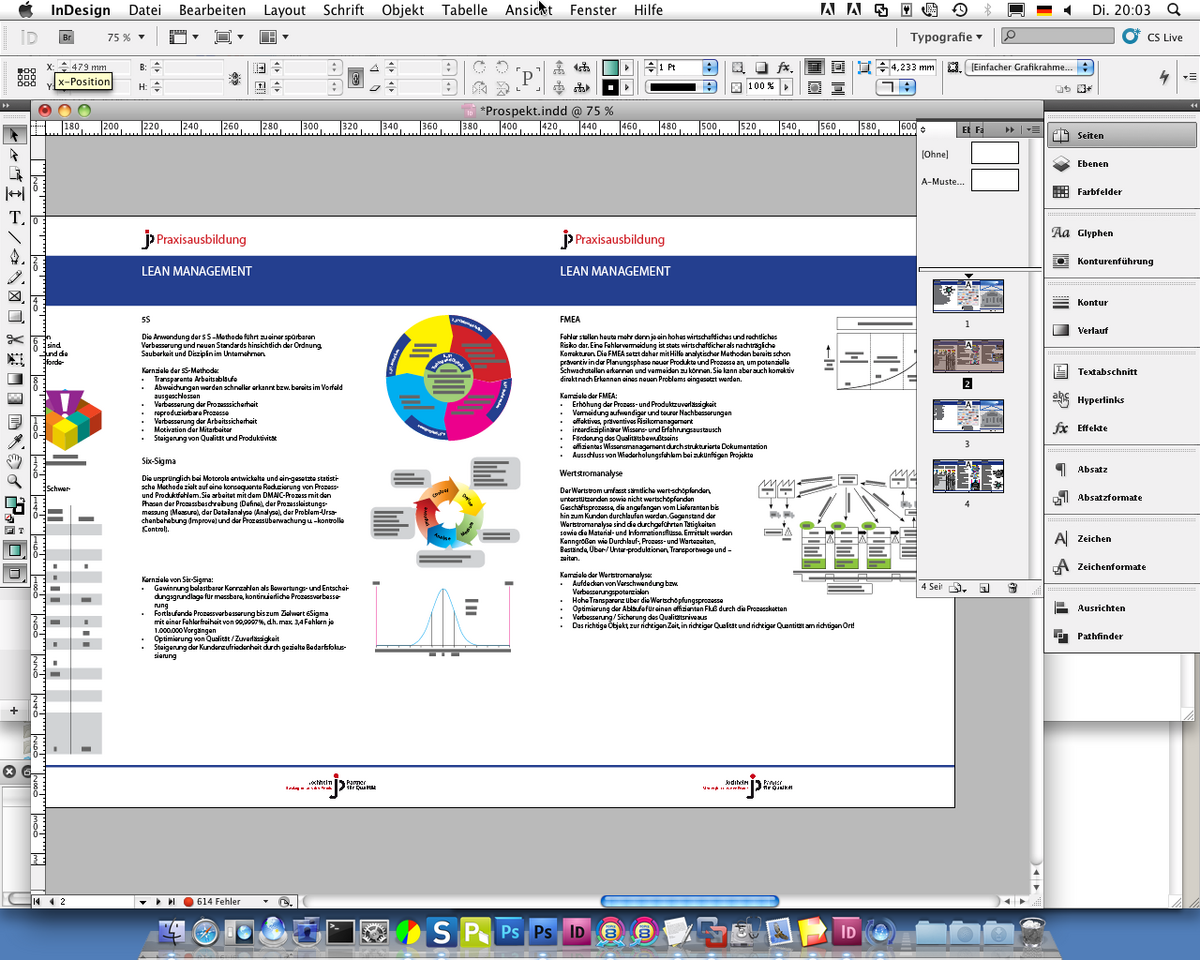Select the Pen tool
Image resolution: width=1200 pixels, height=960 pixels.
[15, 257]
